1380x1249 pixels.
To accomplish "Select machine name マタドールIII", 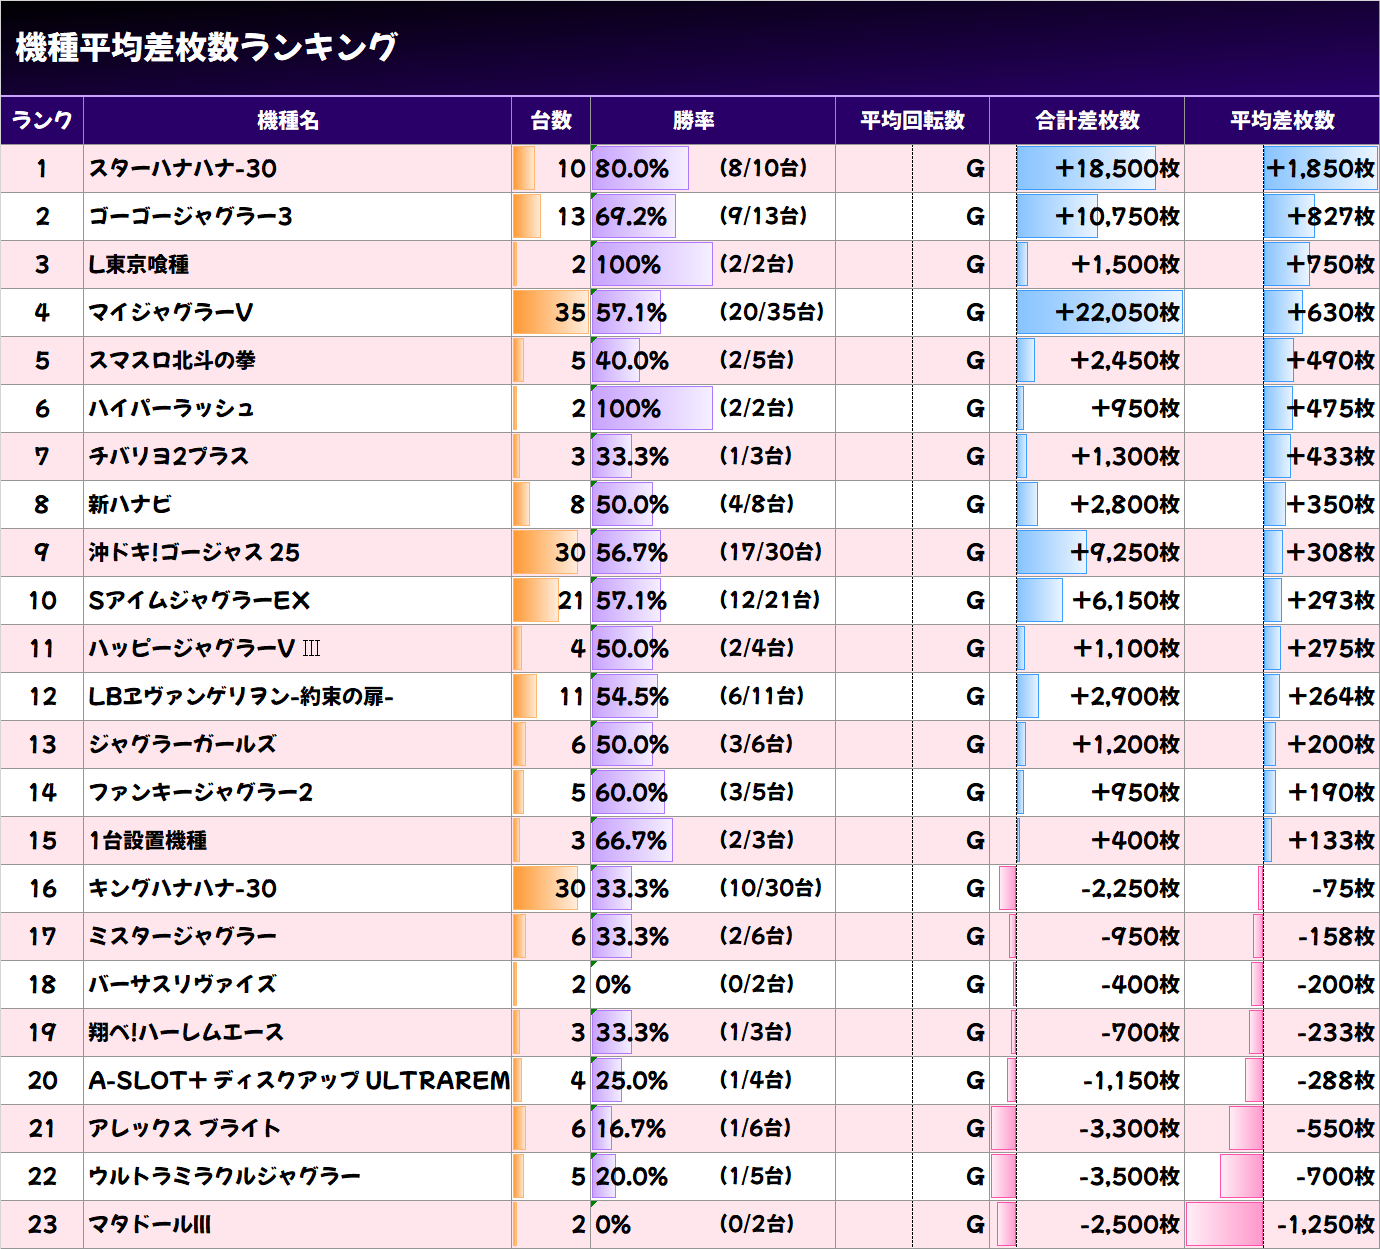I will click(x=150, y=1225).
